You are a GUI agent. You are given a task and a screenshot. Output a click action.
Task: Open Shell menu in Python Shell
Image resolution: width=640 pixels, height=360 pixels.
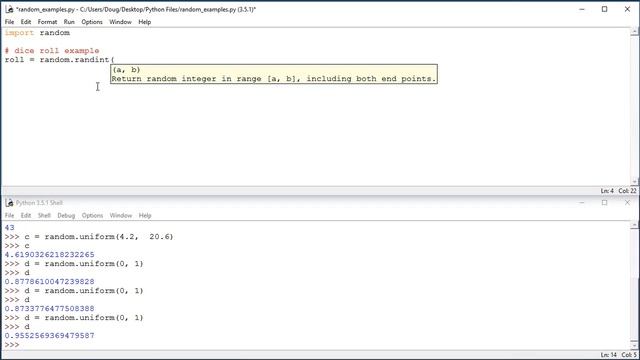coord(44,216)
